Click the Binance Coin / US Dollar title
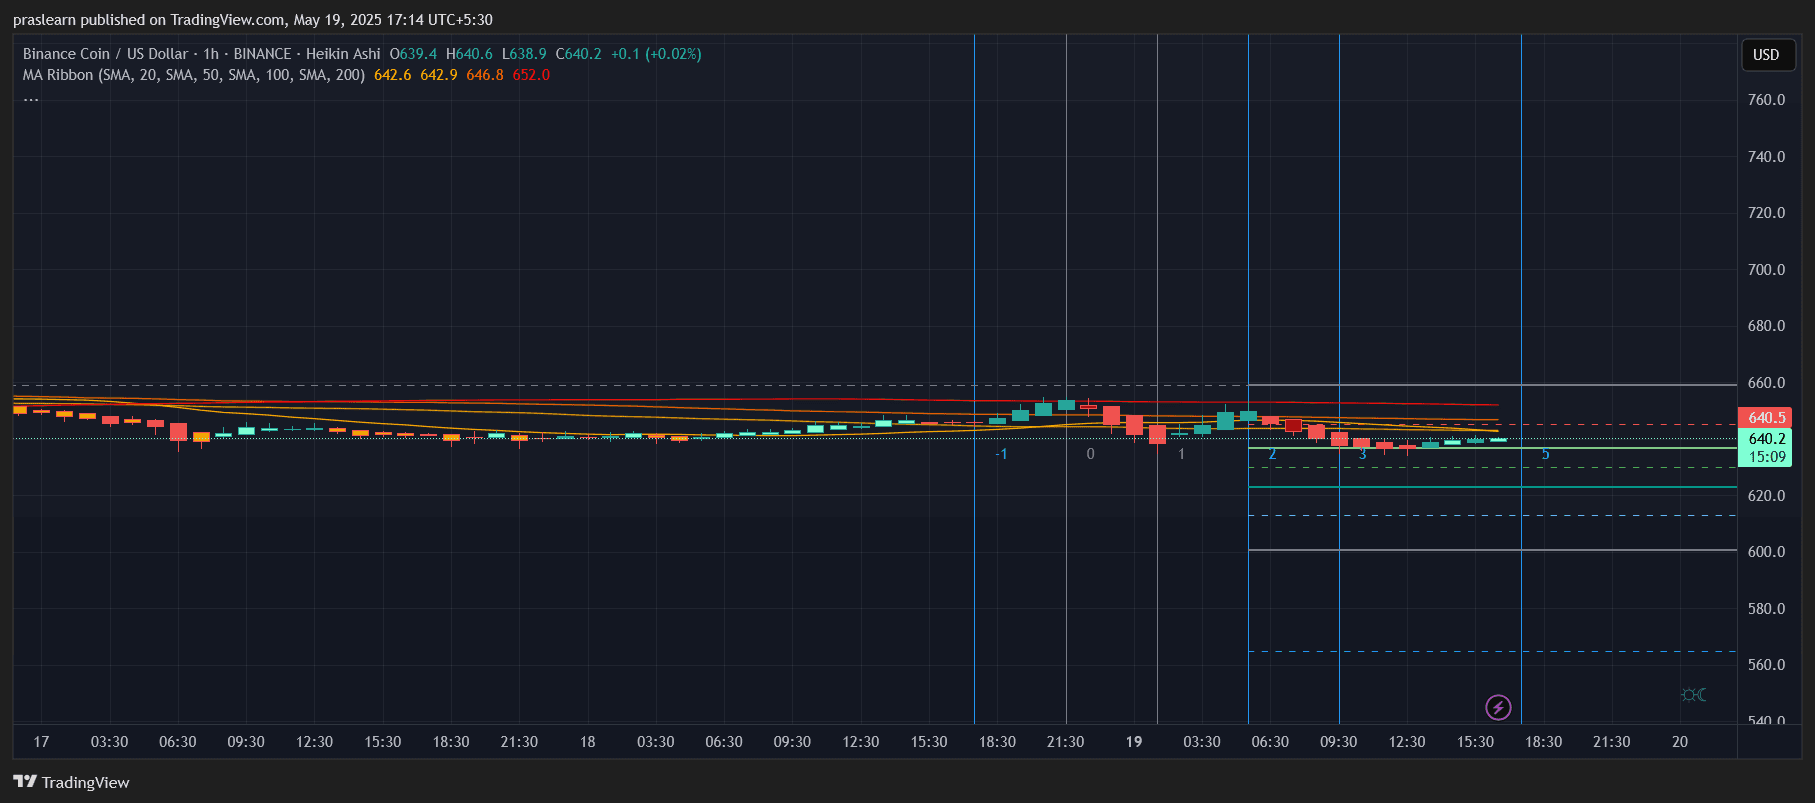Image resolution: width=1815 pixels, height=803 pixels. coord(105,54)
